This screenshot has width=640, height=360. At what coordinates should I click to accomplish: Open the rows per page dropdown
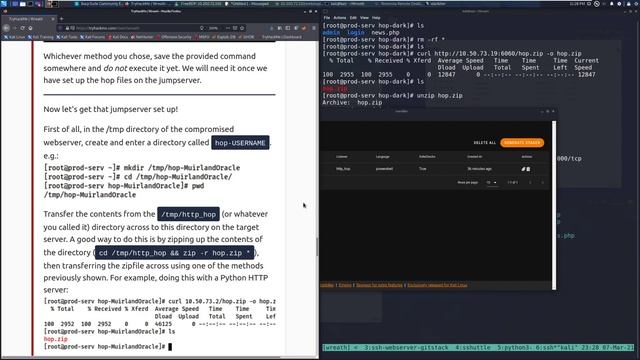[491, 182]
